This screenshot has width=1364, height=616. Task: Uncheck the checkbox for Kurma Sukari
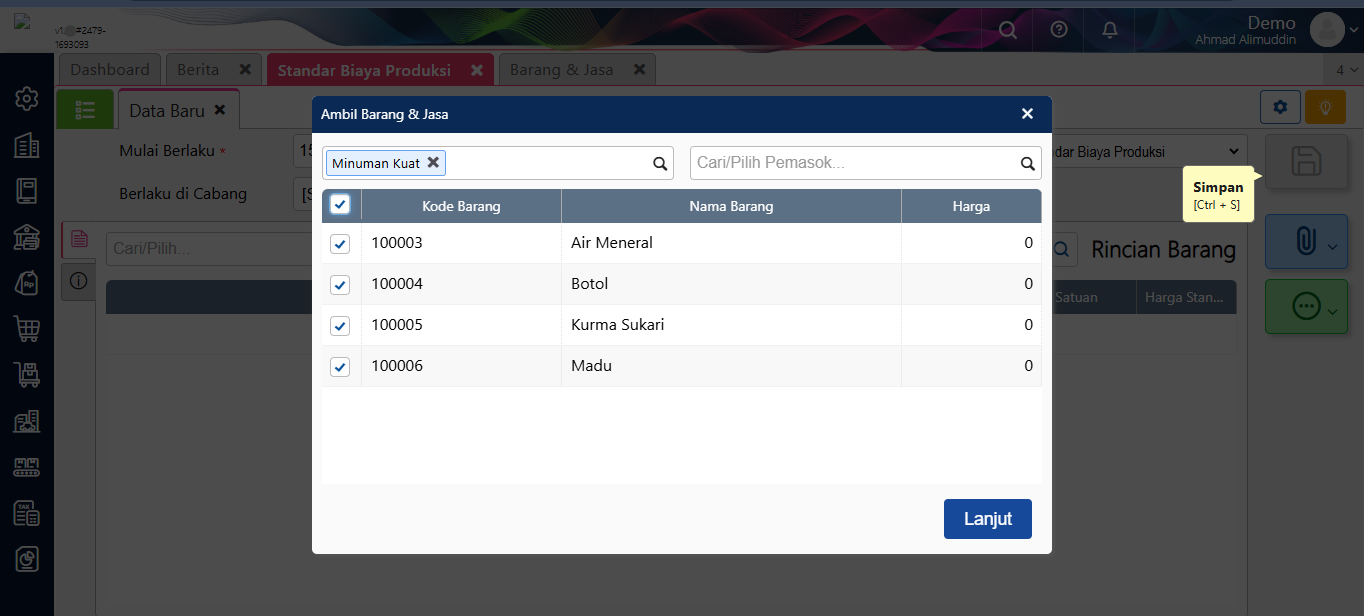pos(340,325)
